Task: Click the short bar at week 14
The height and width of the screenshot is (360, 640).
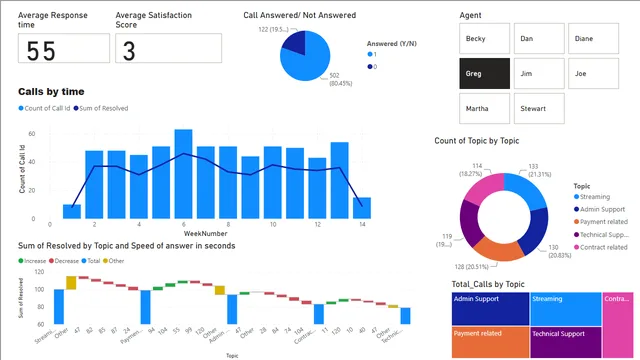Action: (x=362, y=208)
